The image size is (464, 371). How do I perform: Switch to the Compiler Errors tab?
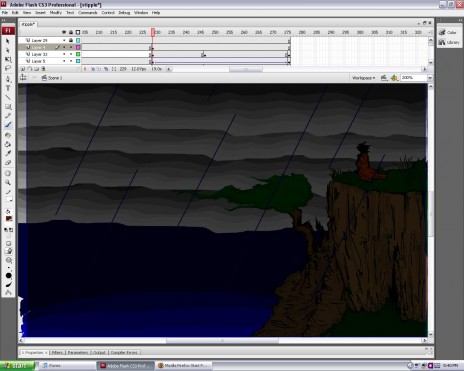(x=124, y=352)
